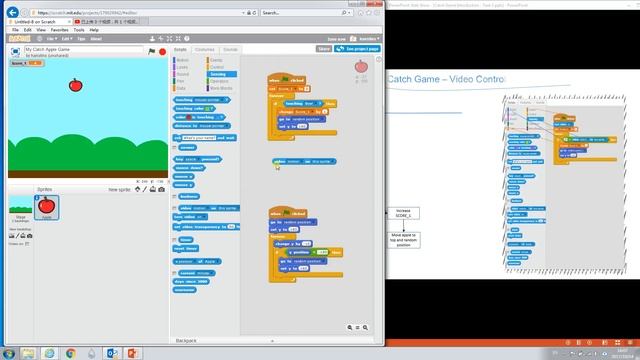The width and height of the screenshot is (640, 360).
Task: Go back with browser back arrow
Action: tap(13, 12)
